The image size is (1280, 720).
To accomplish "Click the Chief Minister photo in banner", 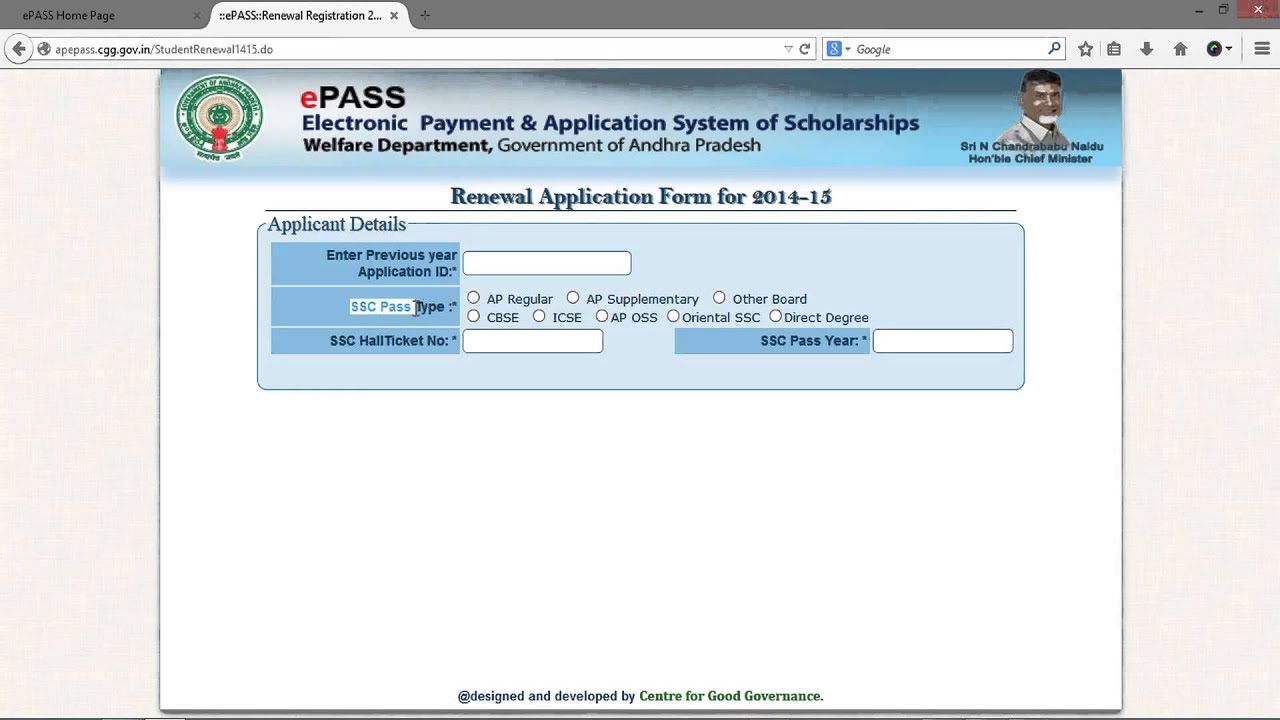I will tap(1040, 106).
